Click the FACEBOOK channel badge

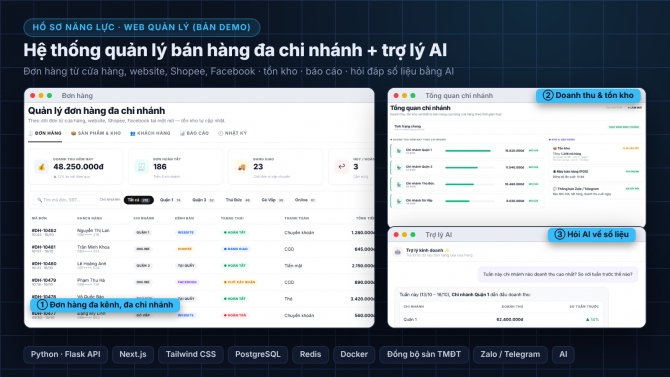[187, 282]
